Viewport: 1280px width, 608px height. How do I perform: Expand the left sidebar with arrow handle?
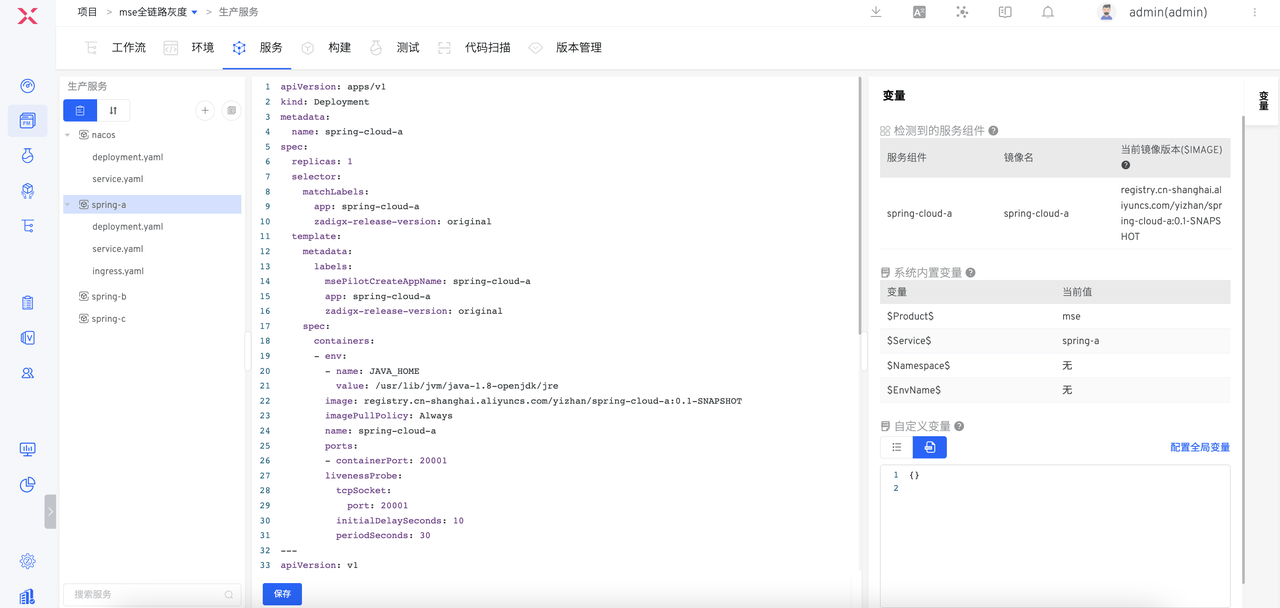tap(50, 511)
